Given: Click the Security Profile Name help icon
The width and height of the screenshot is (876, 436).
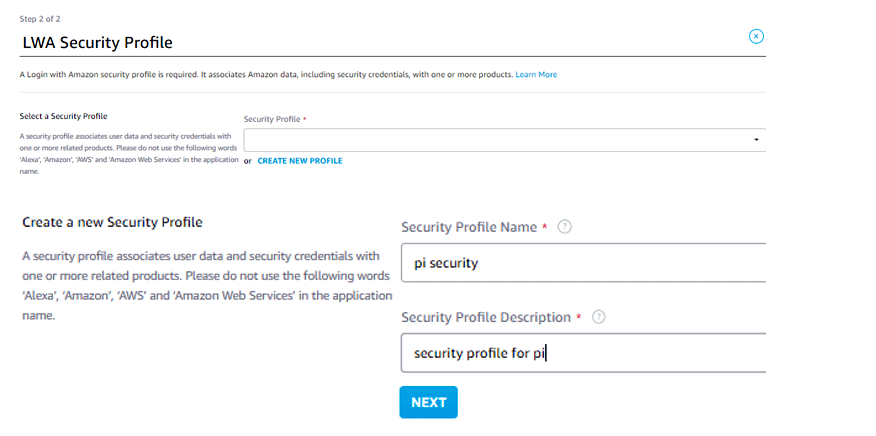Looking at the screenshot, I should (x=564, y=227).
